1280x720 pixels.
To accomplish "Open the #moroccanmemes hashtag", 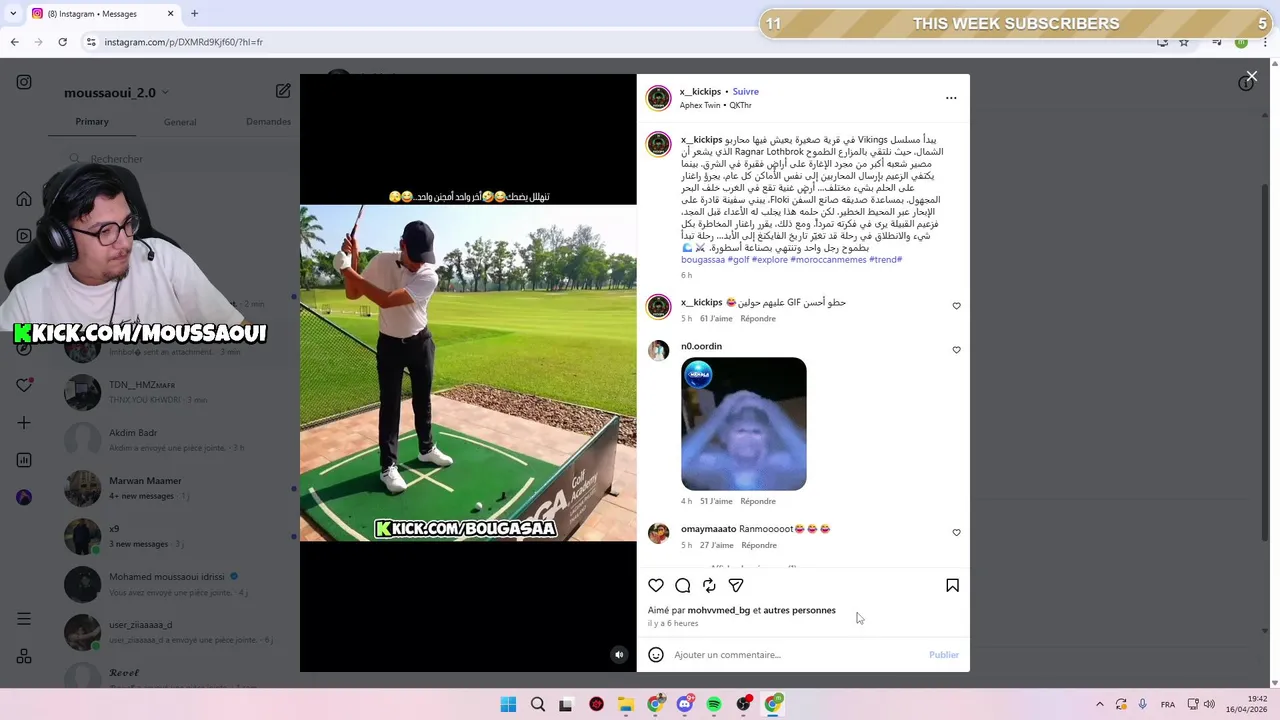I will click(828, 260).
